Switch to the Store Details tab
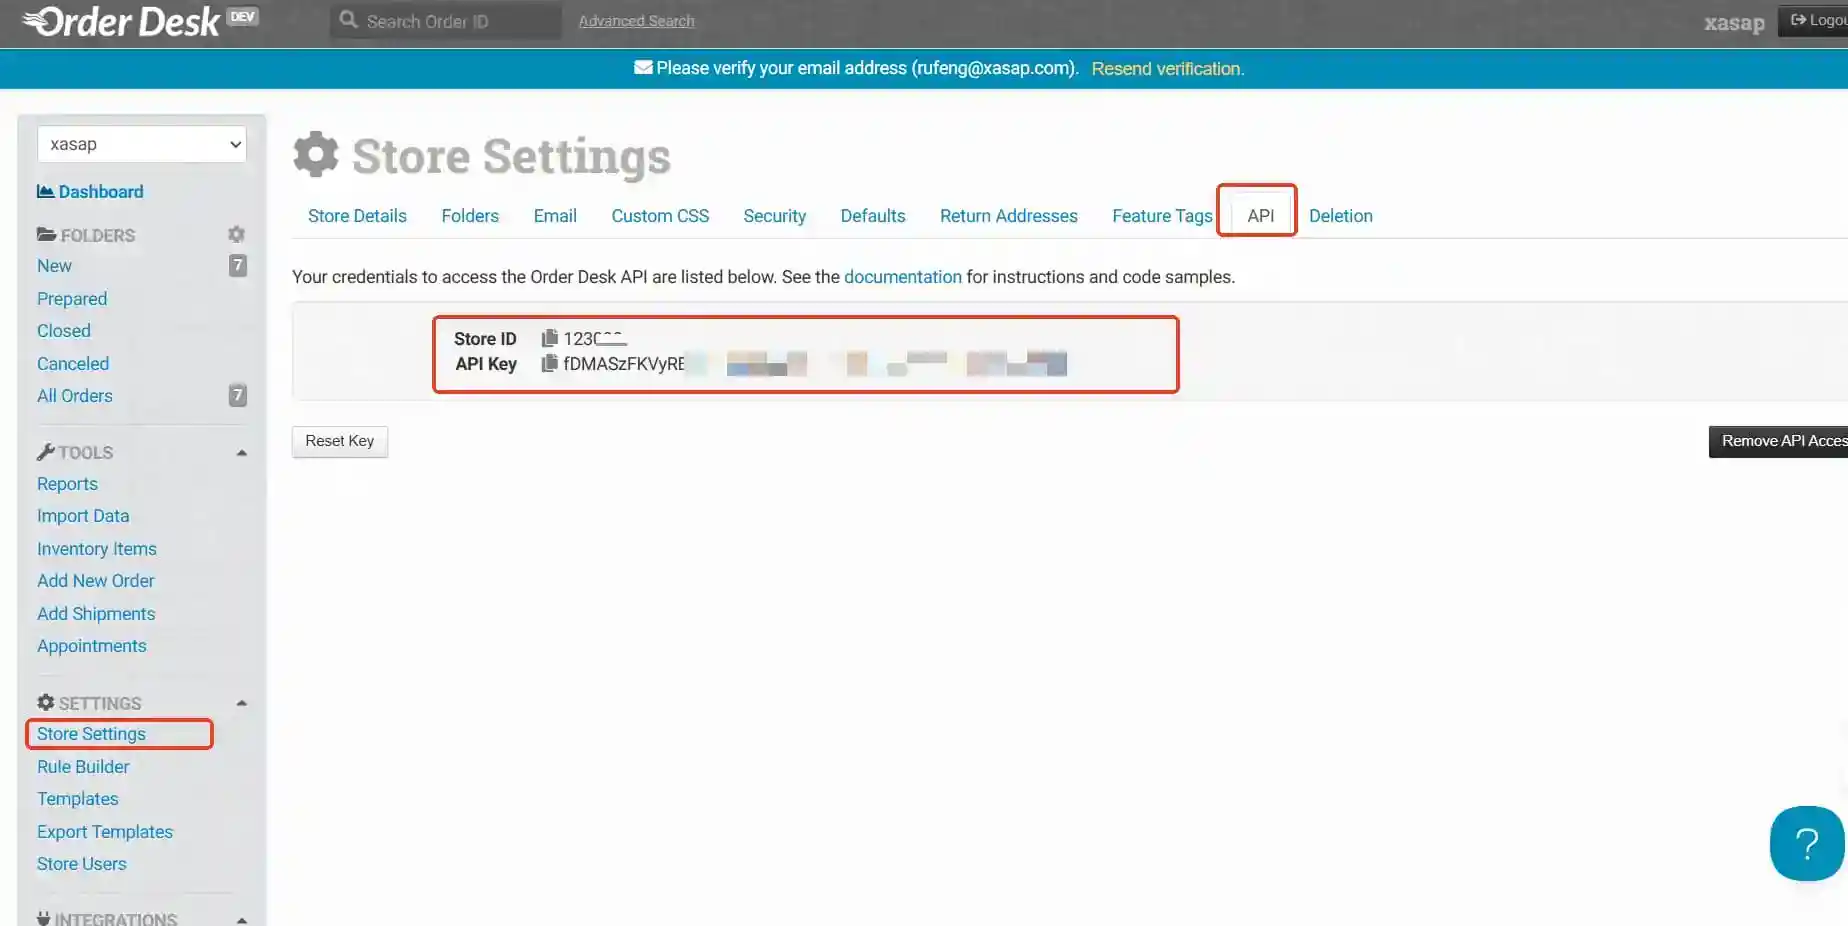 [357, 216]
